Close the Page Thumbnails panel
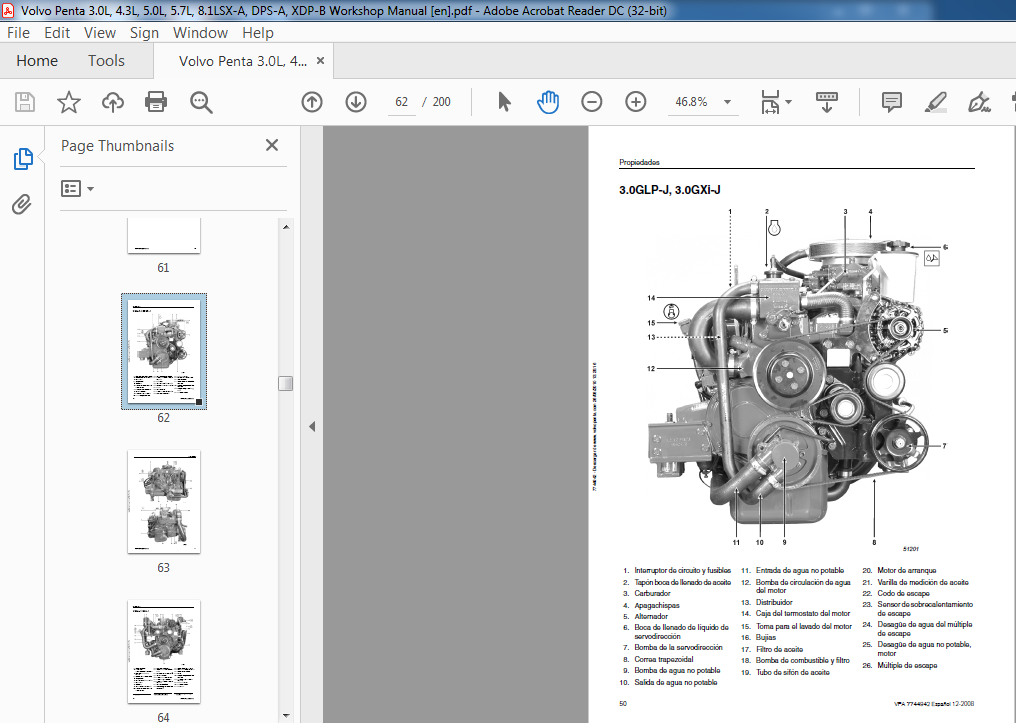Viewport: 1016px width, 723px height. pyautogui.click(x=272, y=145)
